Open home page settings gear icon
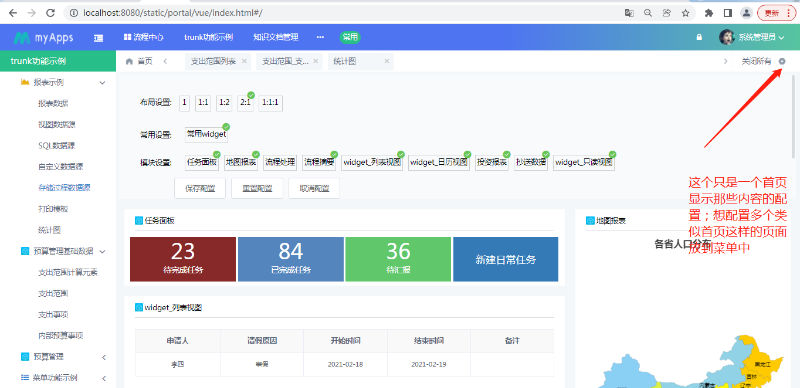 [782, 61]
